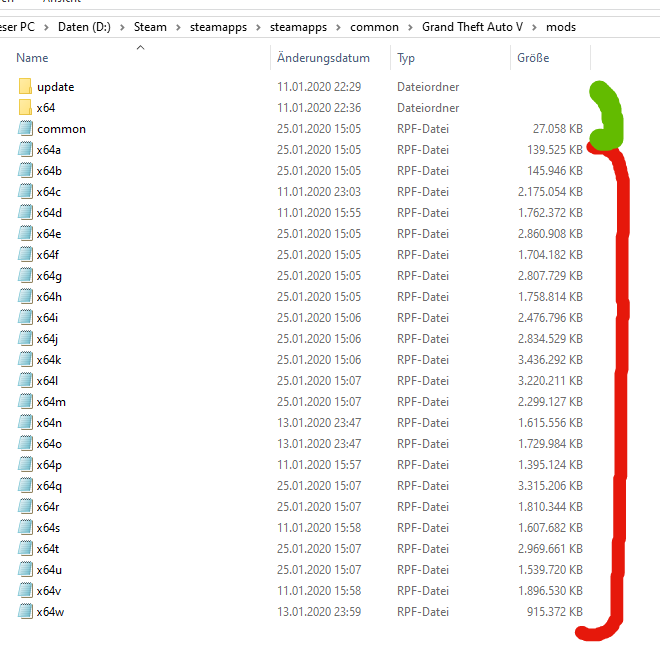The width and height of the screenshot is (660, 664).
Task: Expand the breadcrumb arrow after Daten (D:)
Action: click(x=122, y=28)
